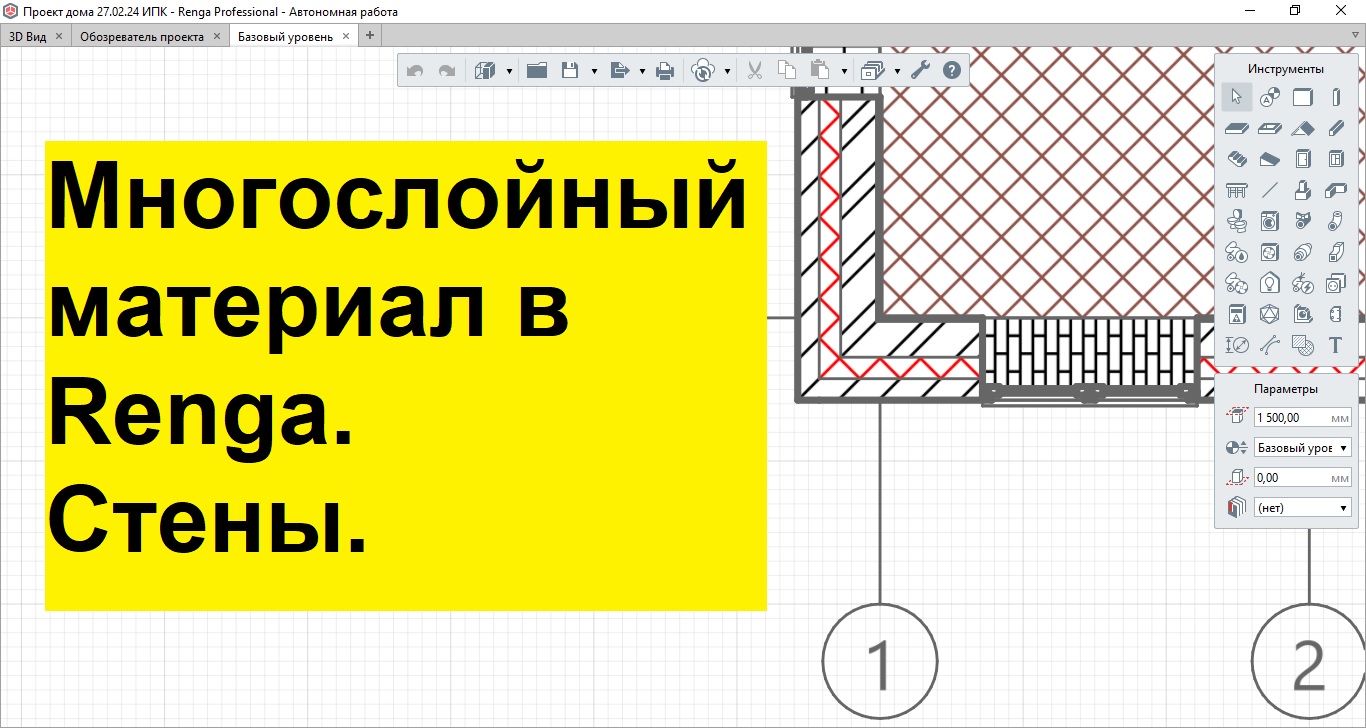Close the 'Базовый уровень' tab
The image size is (1366, 728).
point(346,36)
